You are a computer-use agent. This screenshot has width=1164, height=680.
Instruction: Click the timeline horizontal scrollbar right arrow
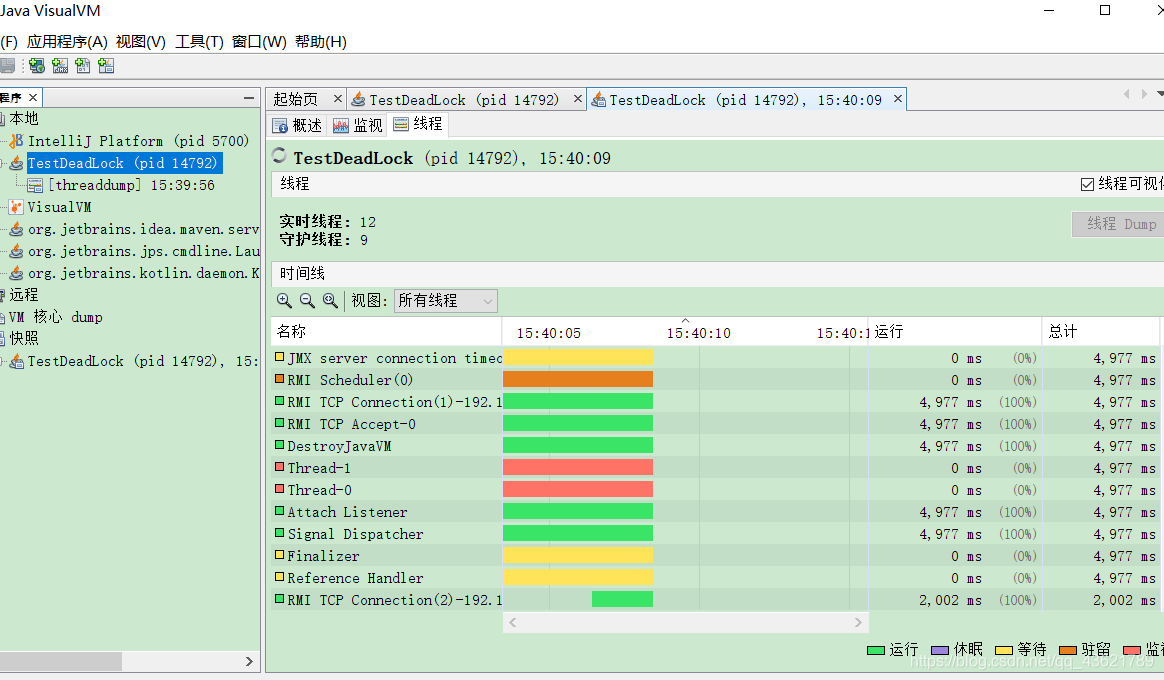click(858, 622)
